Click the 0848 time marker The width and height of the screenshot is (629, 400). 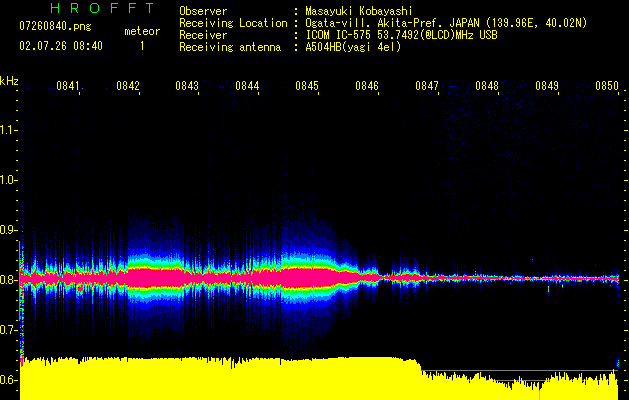pos(487,86)
